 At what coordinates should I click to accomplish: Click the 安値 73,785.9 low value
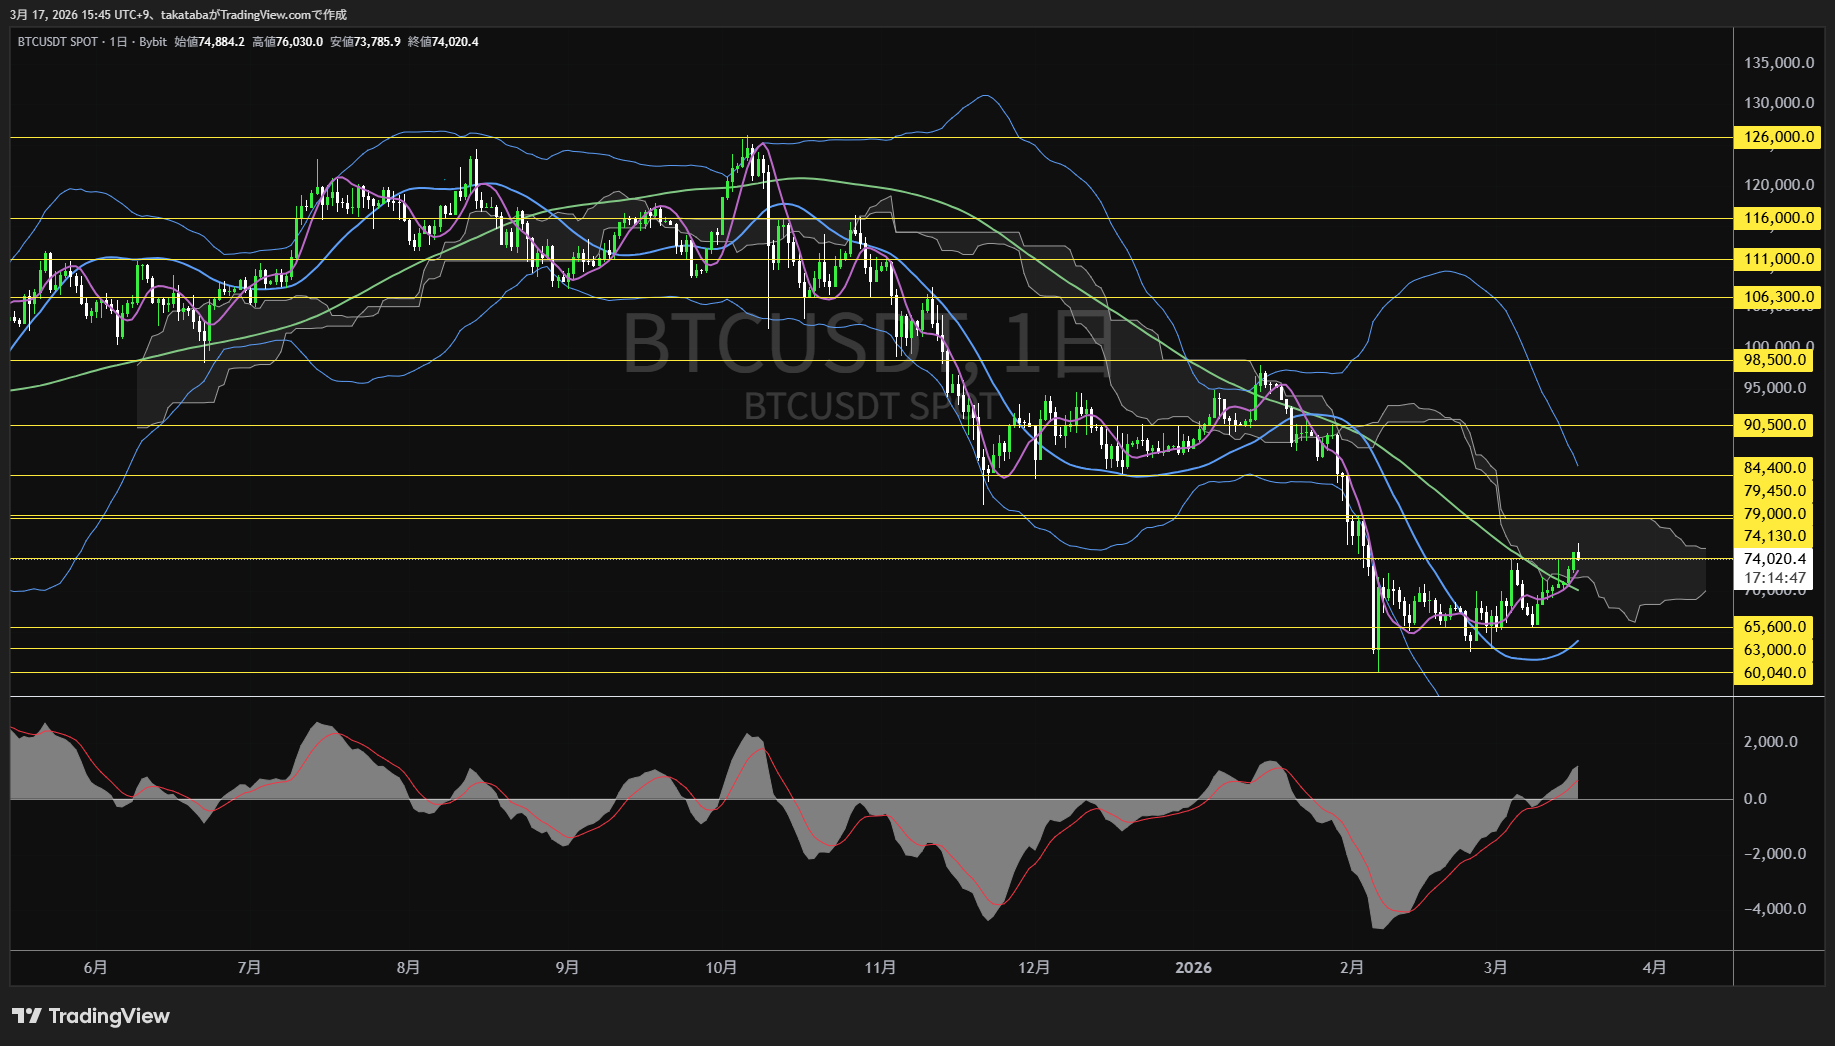coord(366,42)
